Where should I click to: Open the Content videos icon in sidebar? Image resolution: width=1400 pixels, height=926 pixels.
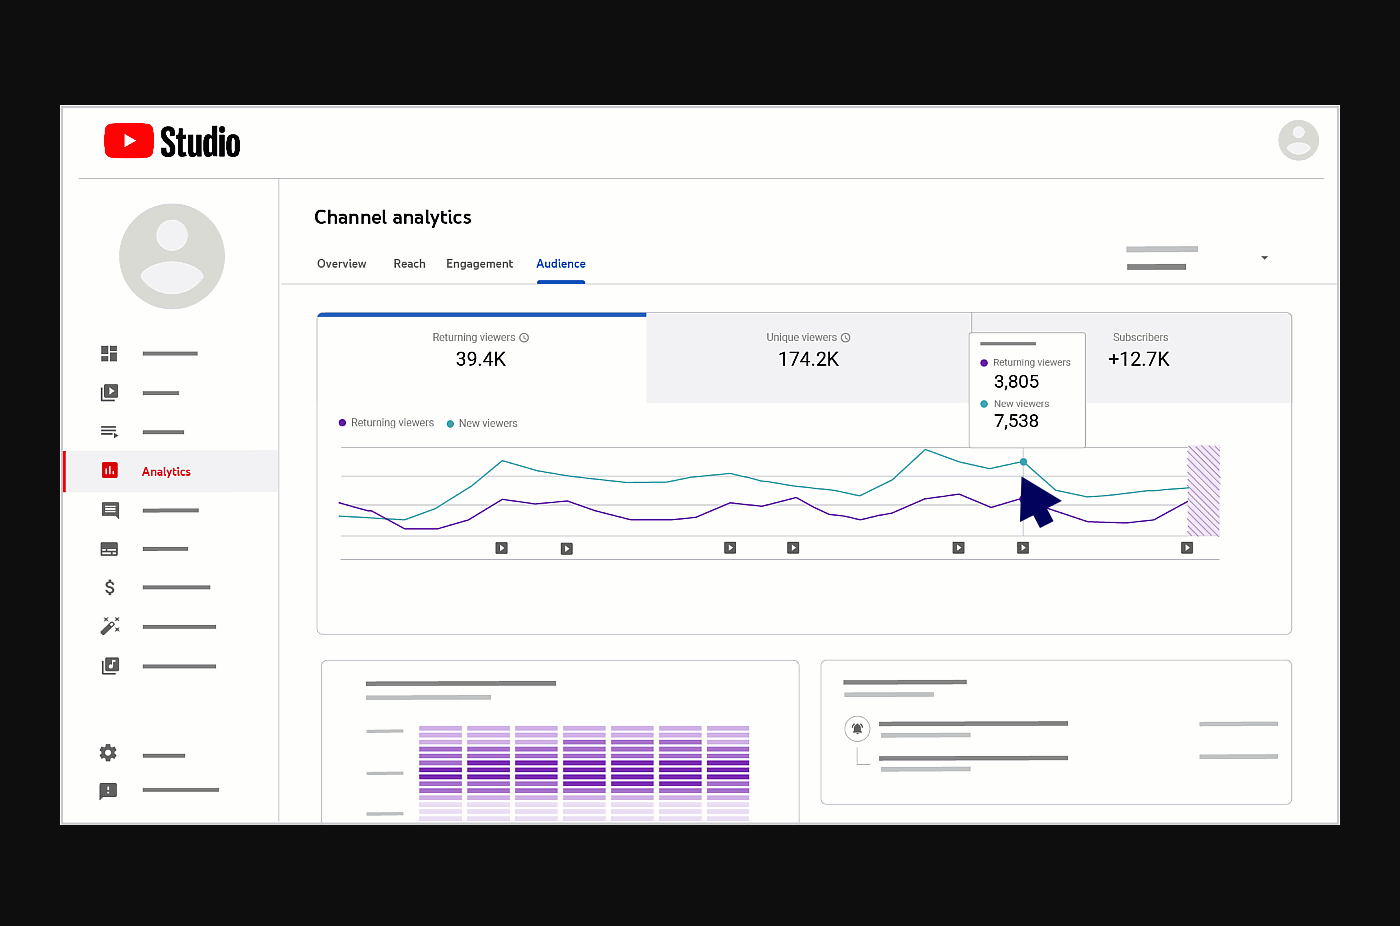(x=110, y=393)
